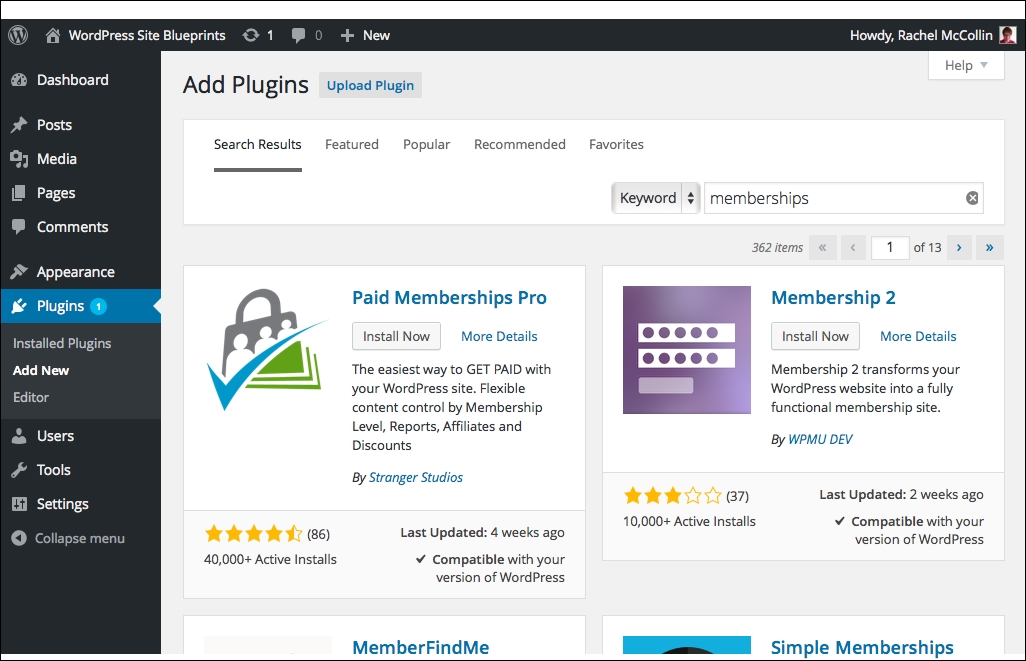
Task: Click the Pages icon in sidebar
Action: tap(19, 193)
